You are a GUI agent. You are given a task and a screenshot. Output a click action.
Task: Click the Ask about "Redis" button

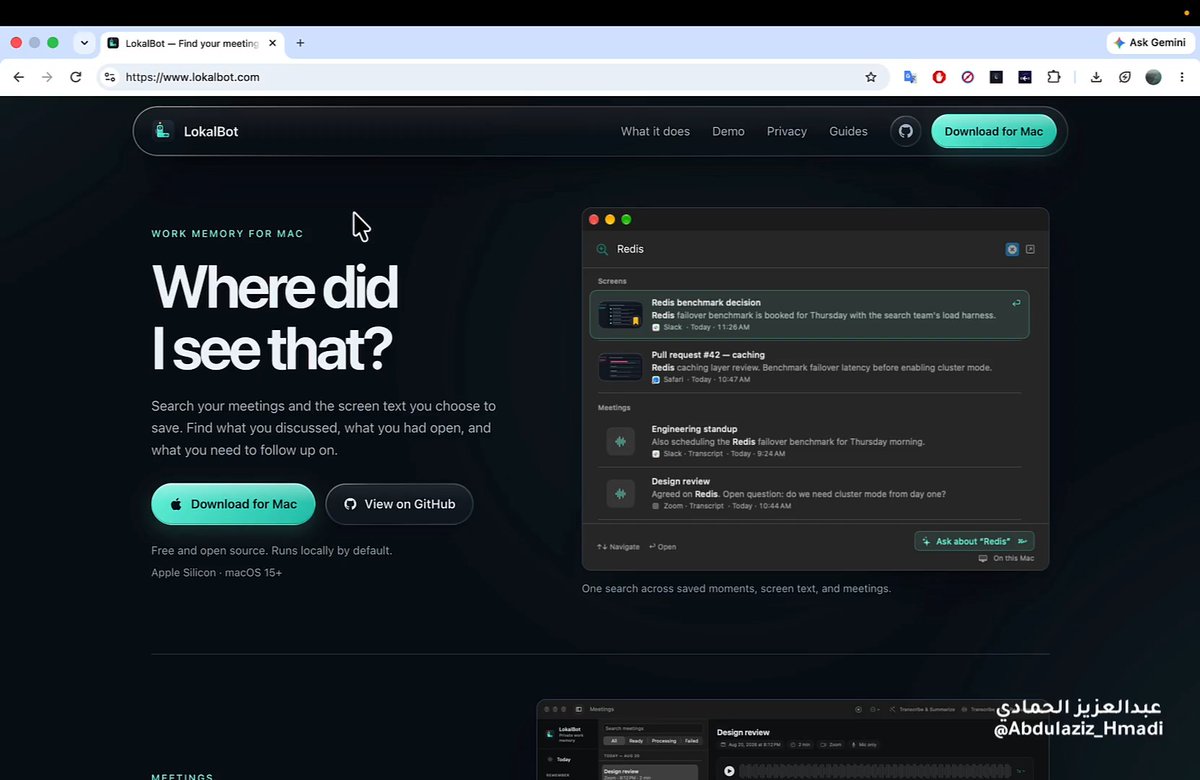(x=974, y=541)
